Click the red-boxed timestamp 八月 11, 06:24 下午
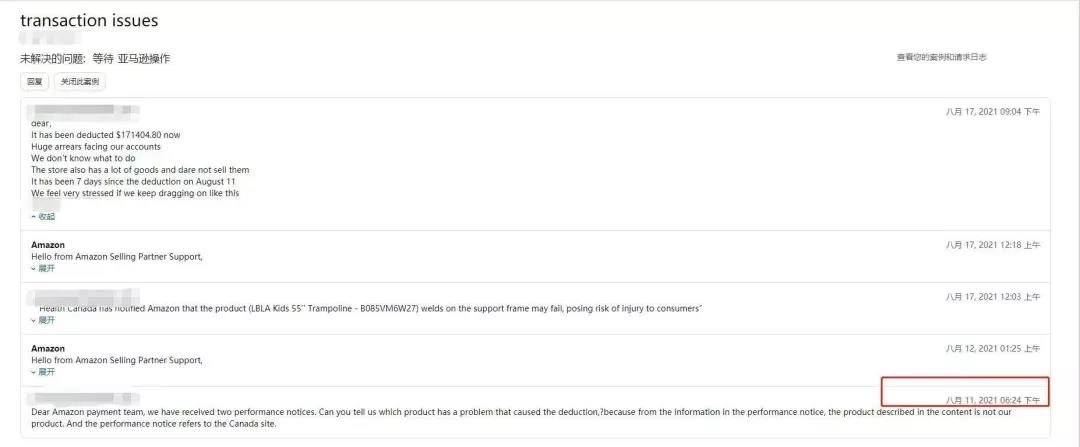 pyautogui.click(x=992, y=400)
